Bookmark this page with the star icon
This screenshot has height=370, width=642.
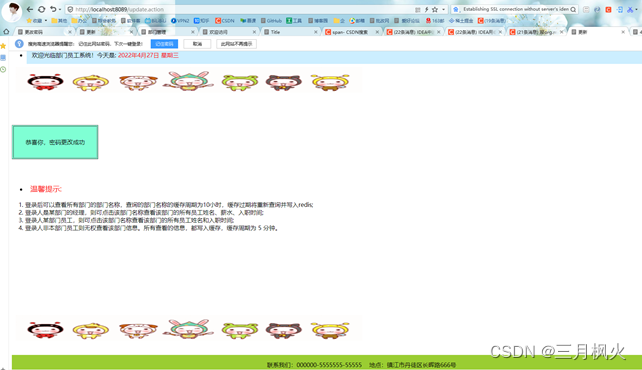[435, 9]
